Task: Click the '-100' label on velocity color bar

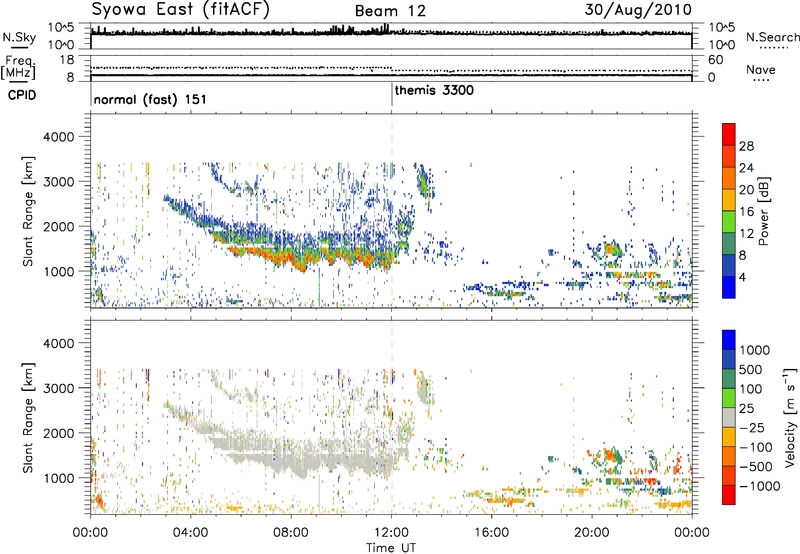Action: click(x=756, y=447)
